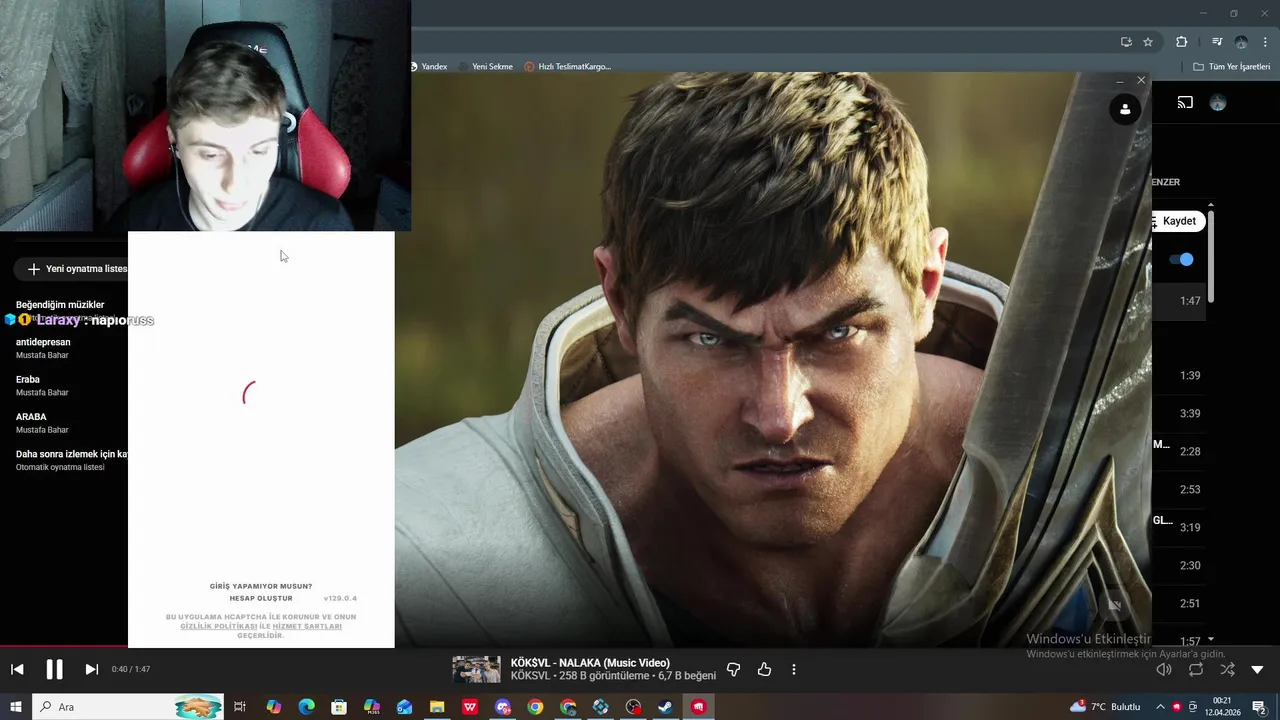Click the 7°C Bulutlu weather widget
Viewport: 1280px width, 720px height.
[x=1105, y=707]
